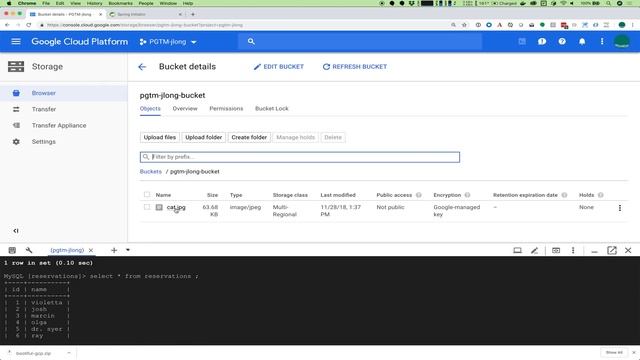Click the Cloud Shell wrench settings icon
This screenshot has width=640, height=360.
tap(29, 250)
